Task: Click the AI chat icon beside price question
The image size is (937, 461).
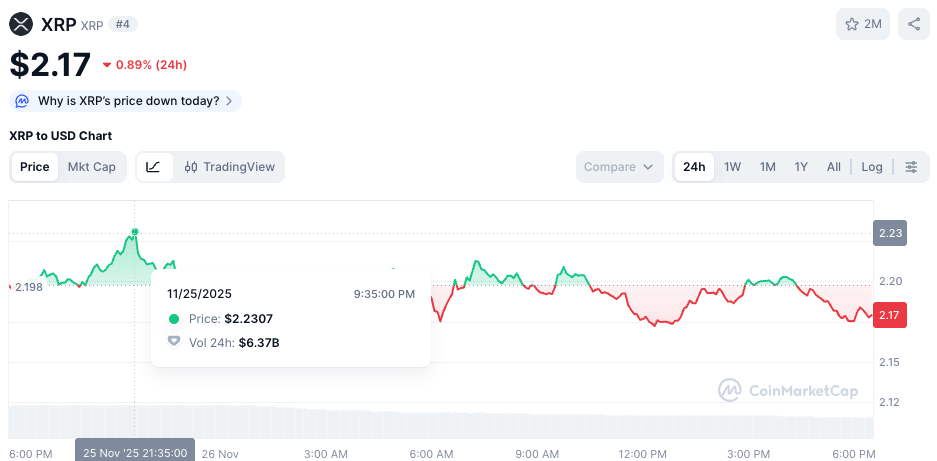Action: click(23, 101)
